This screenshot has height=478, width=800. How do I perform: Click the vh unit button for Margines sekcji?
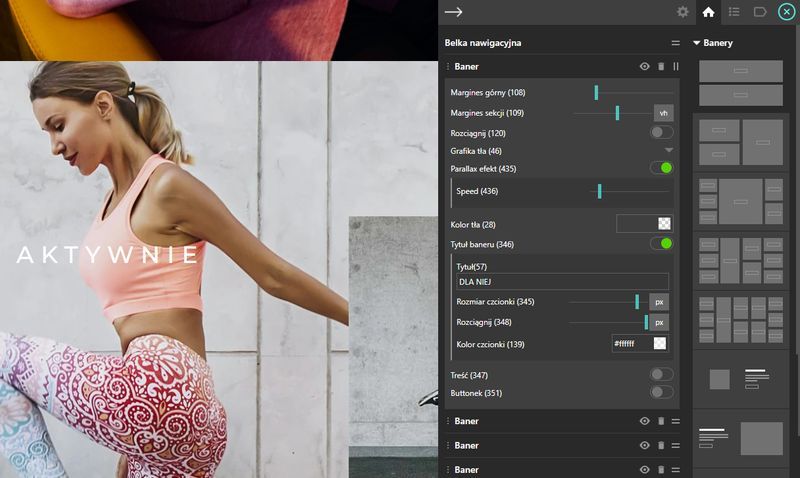coord(663,113)
